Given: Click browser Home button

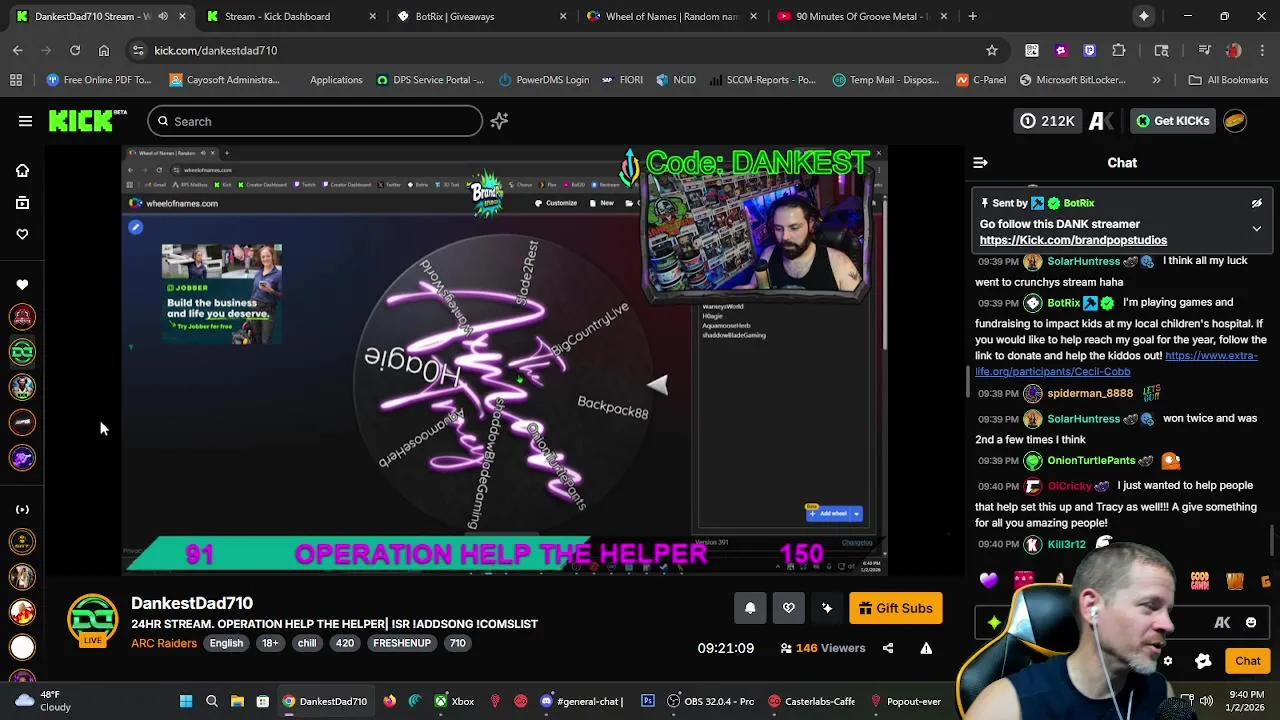Looking at the screenshot, I should (104, 50).
